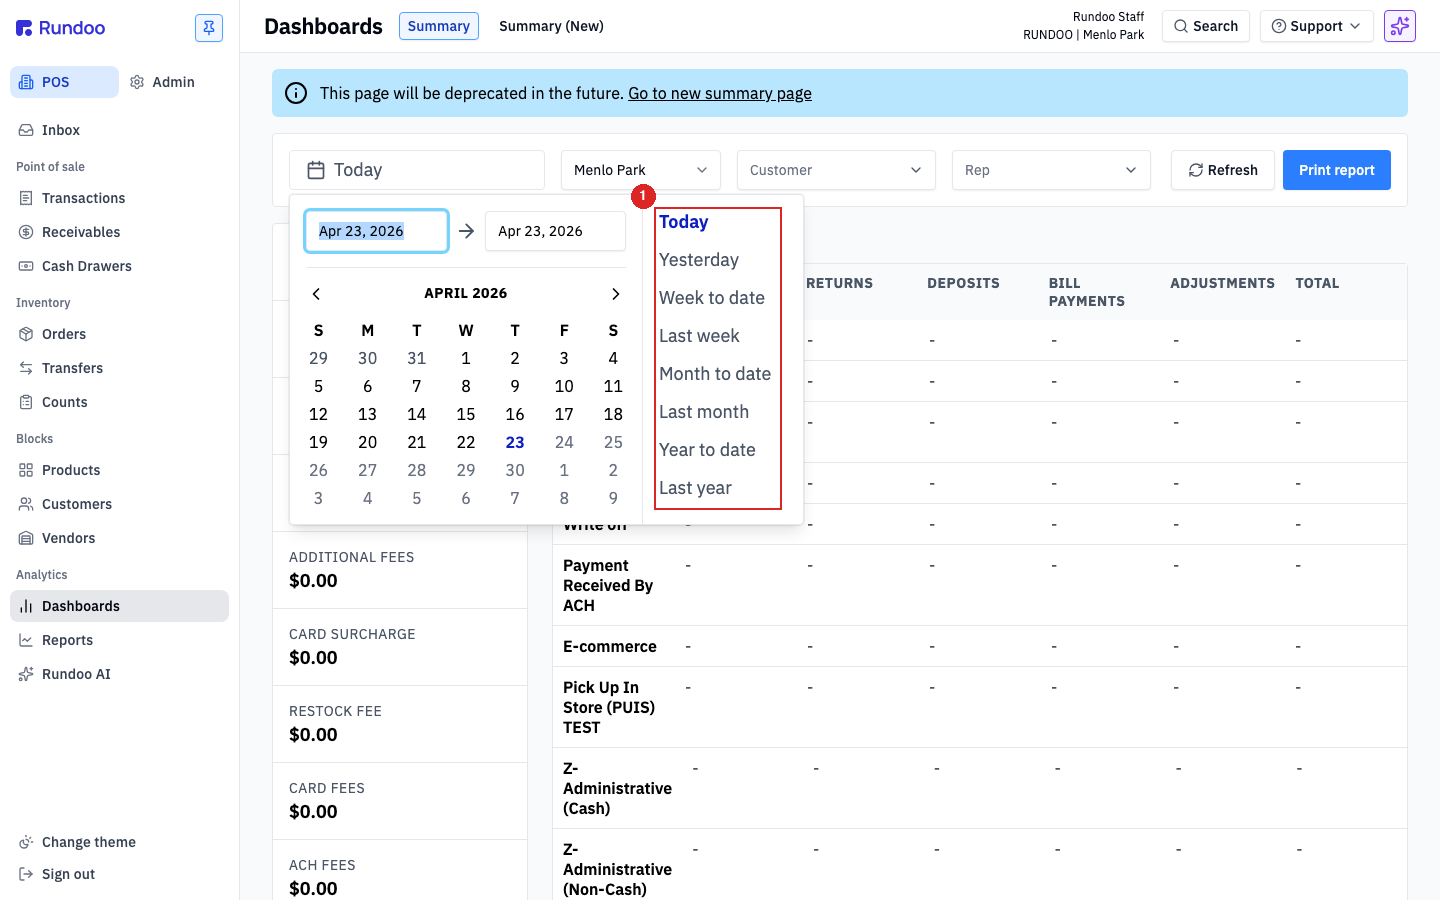Choose the Year to date preset
Viewport: 1440px width, 900px height.
tap(707, 450)
